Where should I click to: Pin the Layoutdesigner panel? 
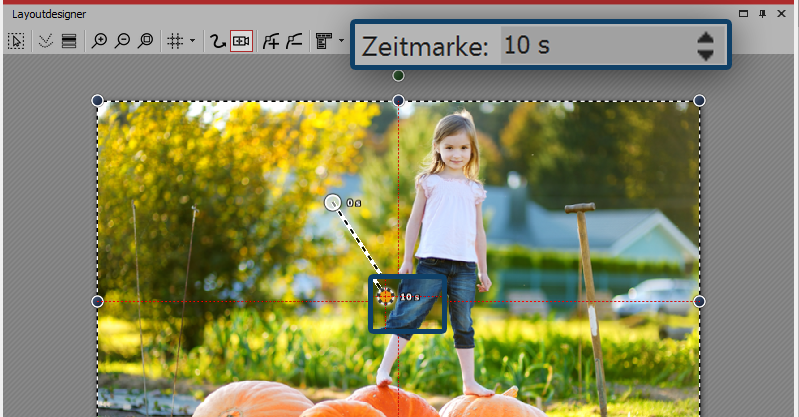(762, 14)
